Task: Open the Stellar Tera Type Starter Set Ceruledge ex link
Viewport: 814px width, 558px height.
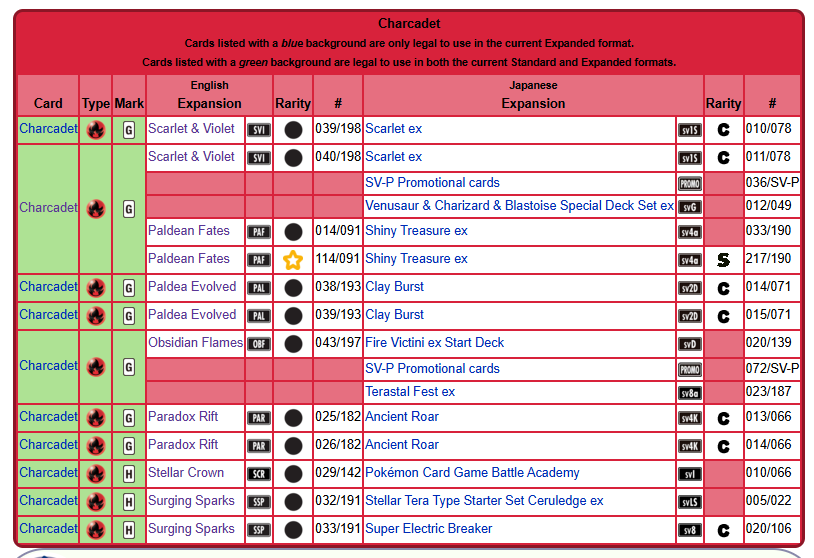Action: click(x=484, y=500)
